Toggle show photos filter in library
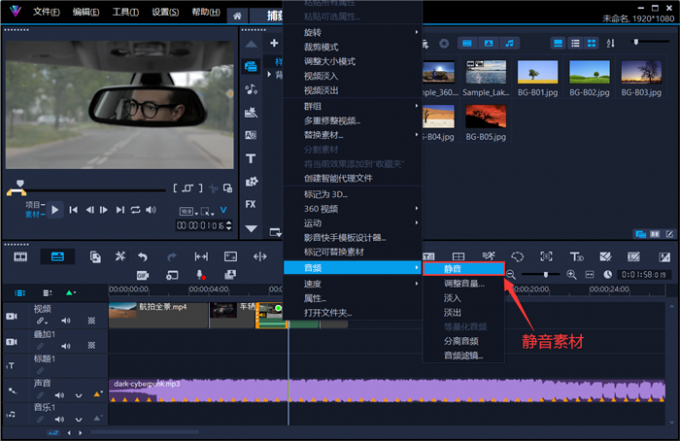This screenshot has height=441, width=680. pyautogui.click(x=488, y=43)
